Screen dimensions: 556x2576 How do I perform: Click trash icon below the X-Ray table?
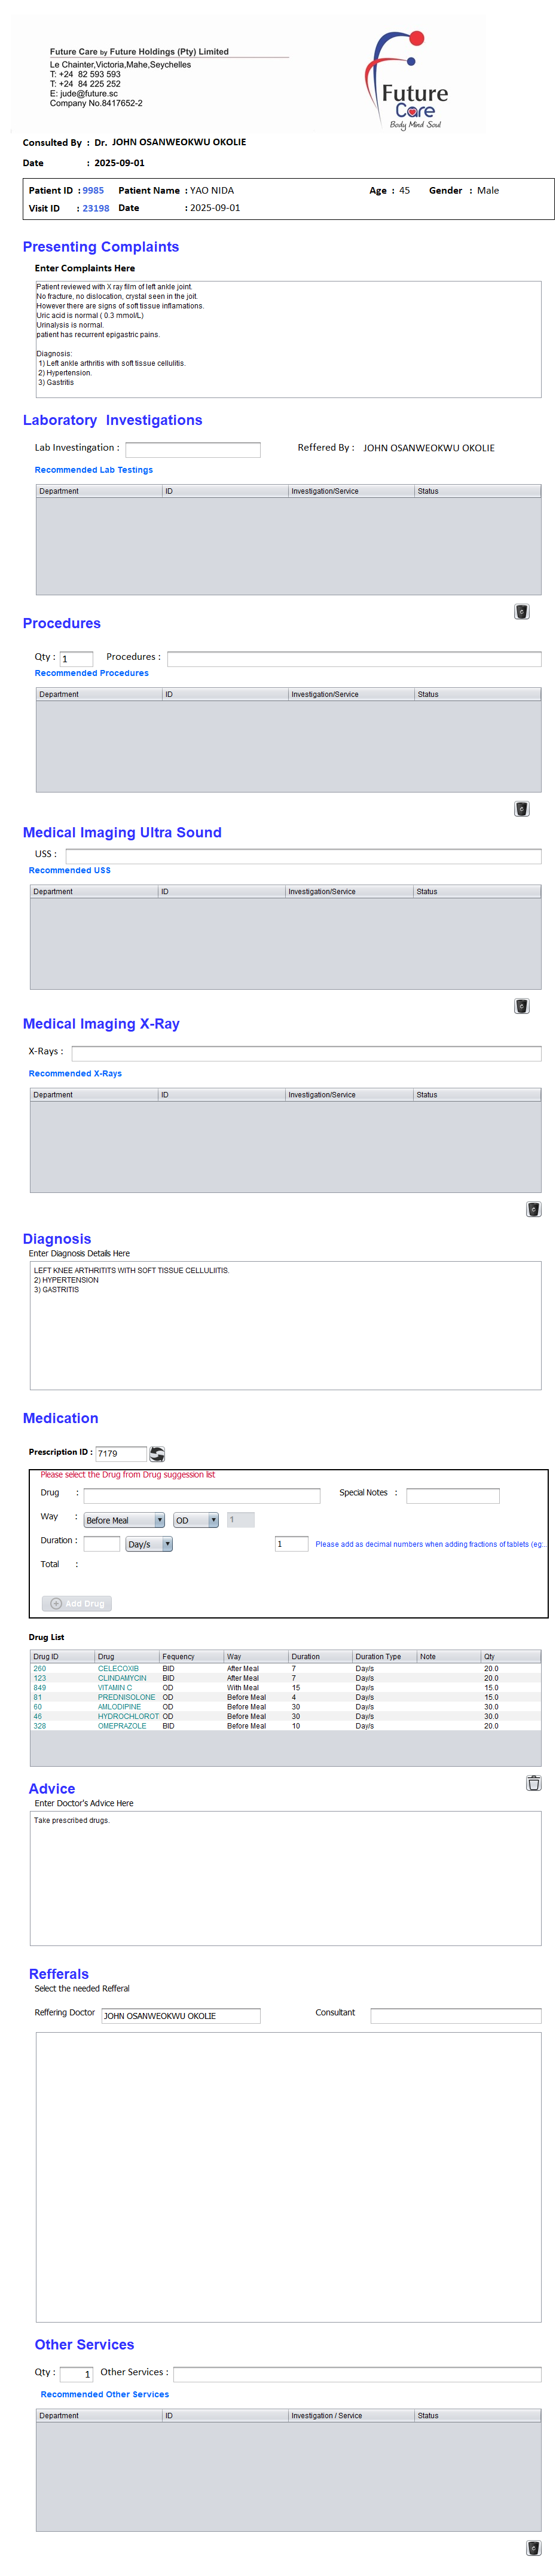click(533, 1208)
